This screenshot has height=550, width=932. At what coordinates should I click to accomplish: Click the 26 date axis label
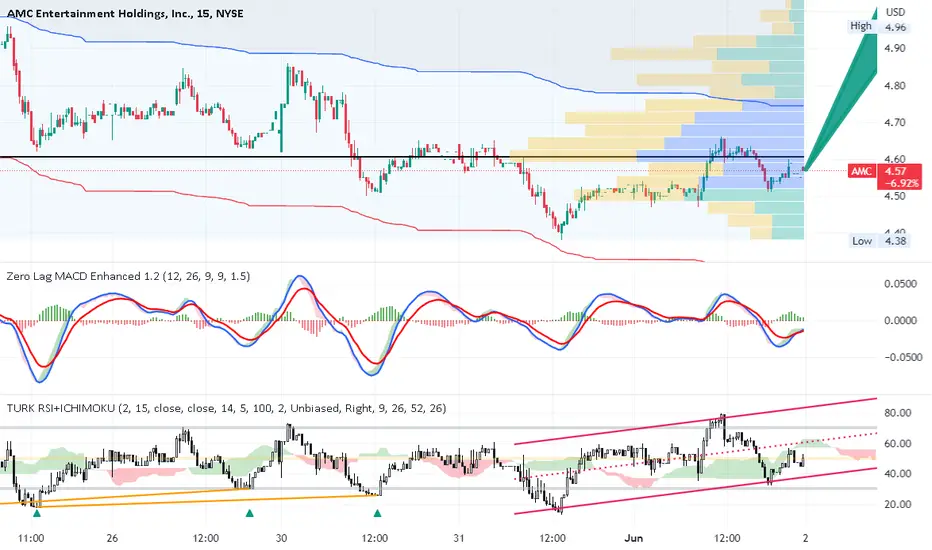point(112,538)
